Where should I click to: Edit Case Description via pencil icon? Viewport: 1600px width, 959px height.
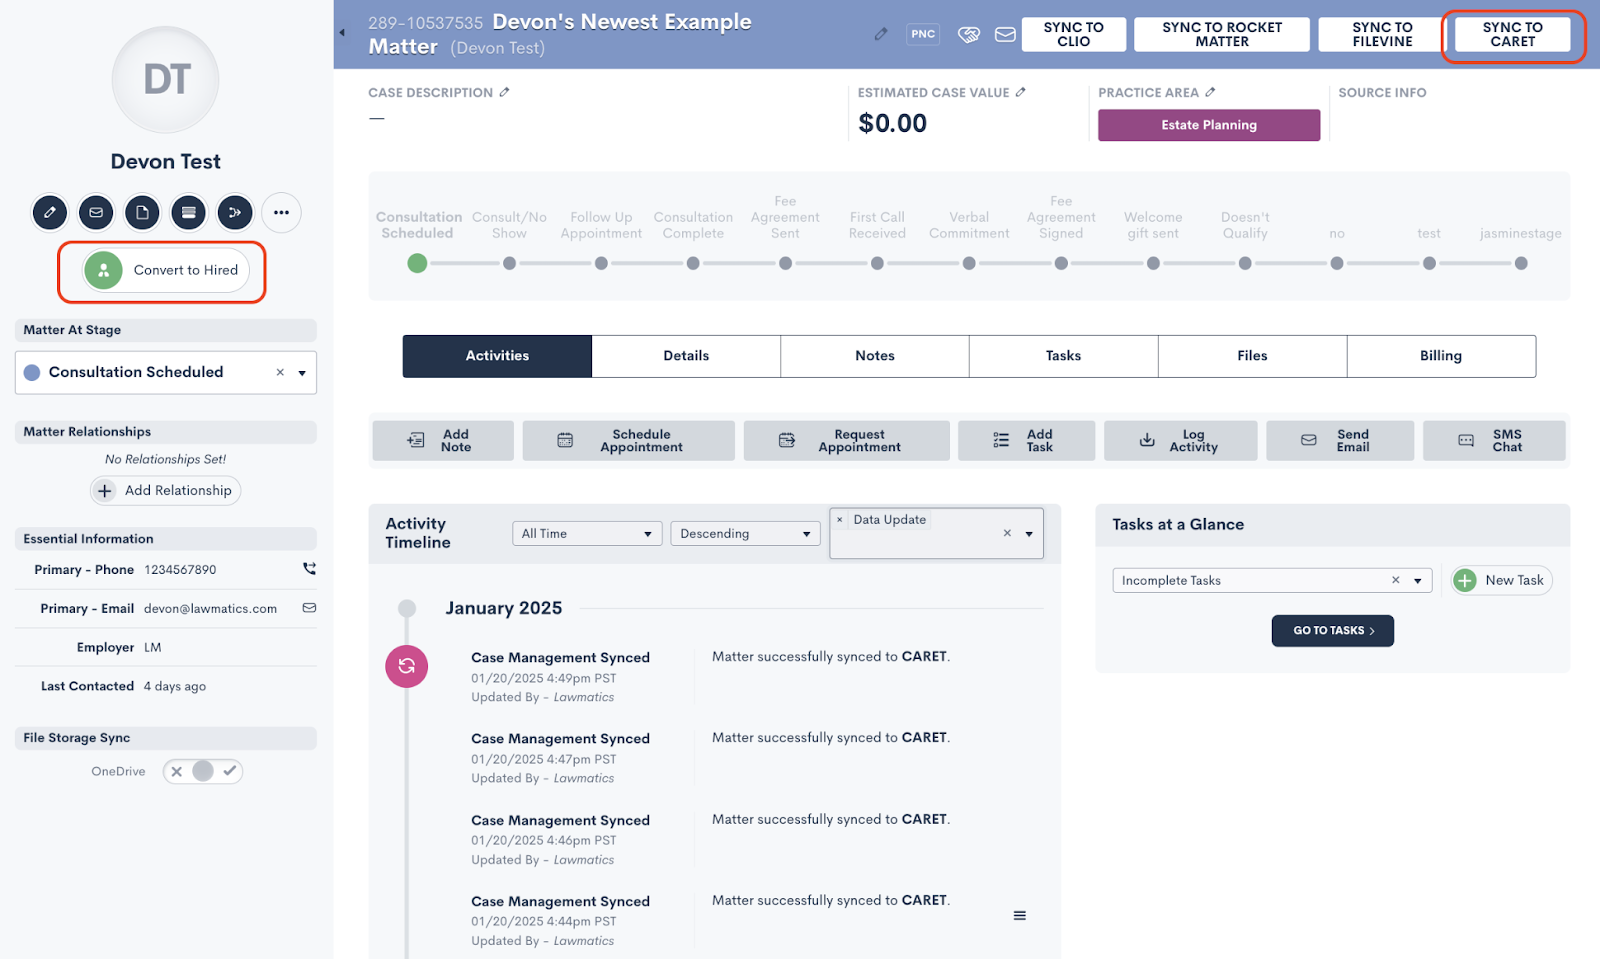[x=504, y=92]
